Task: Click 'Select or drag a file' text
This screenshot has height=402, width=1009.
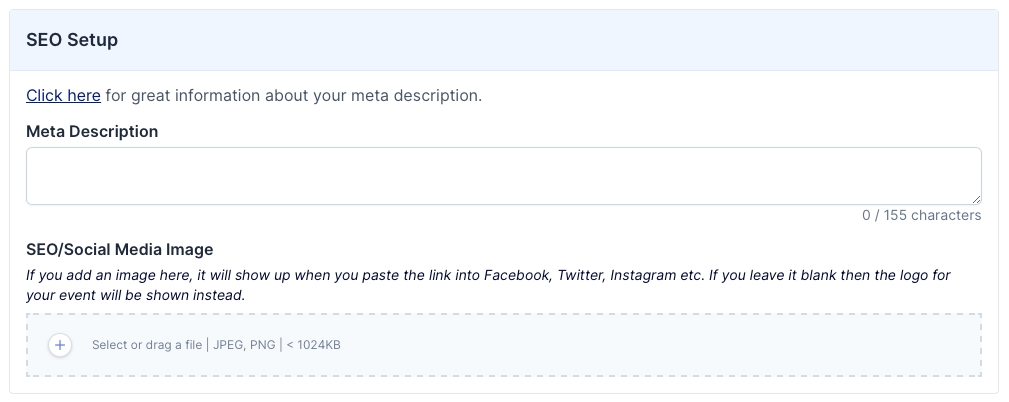Action: [x=147, y=345]
